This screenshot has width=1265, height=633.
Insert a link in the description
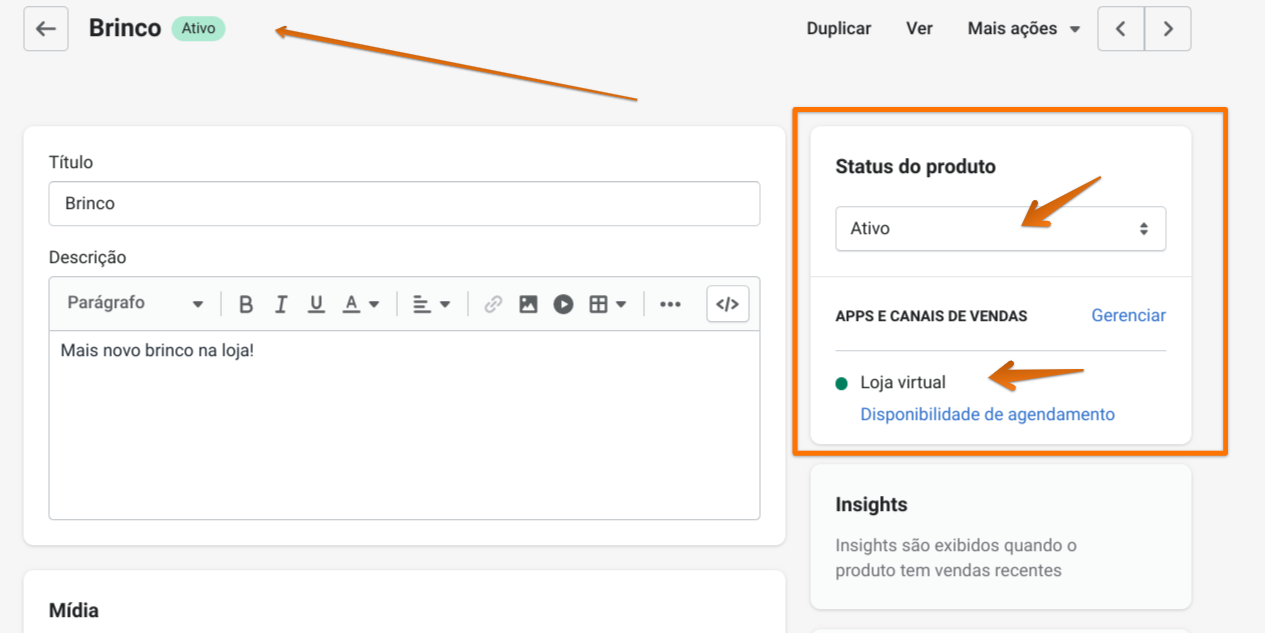[493, 304]
